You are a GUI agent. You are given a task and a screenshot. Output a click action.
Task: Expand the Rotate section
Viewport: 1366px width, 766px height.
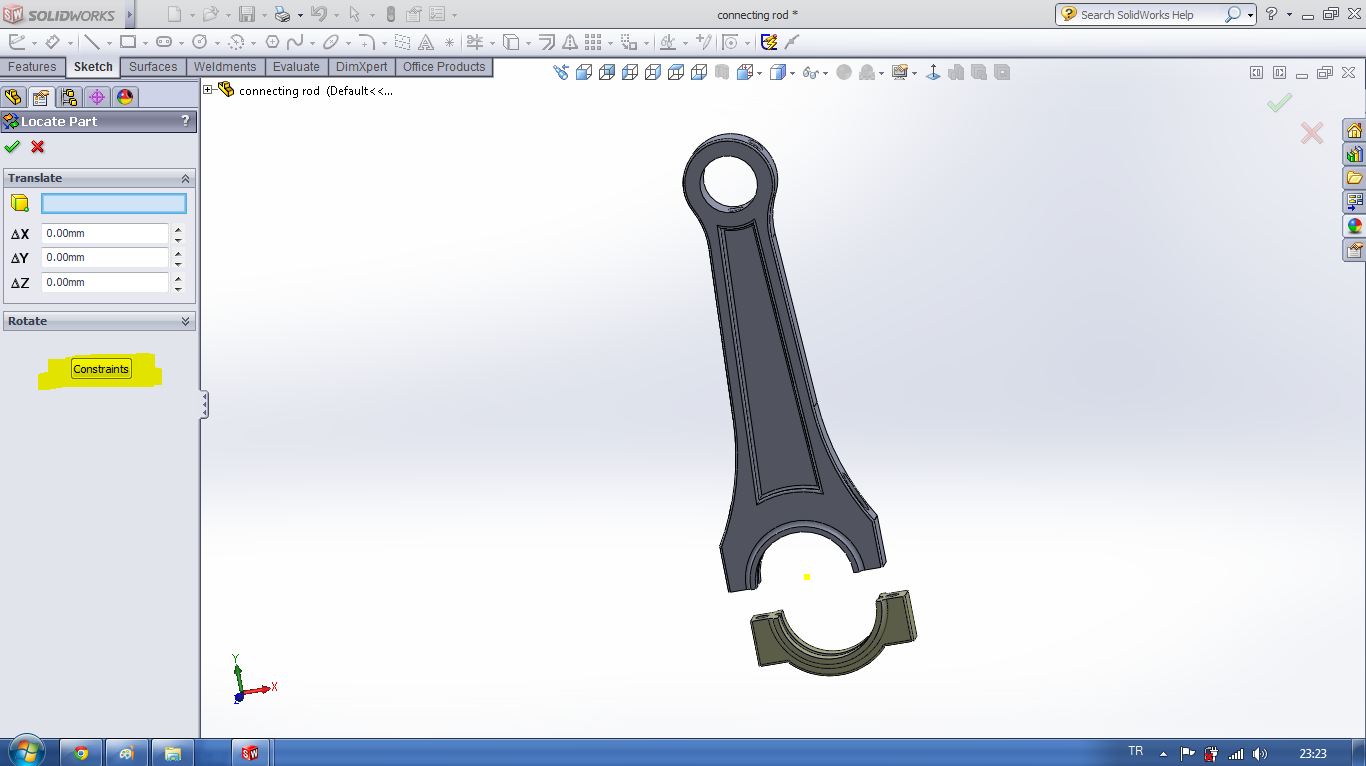click(185, 321)
